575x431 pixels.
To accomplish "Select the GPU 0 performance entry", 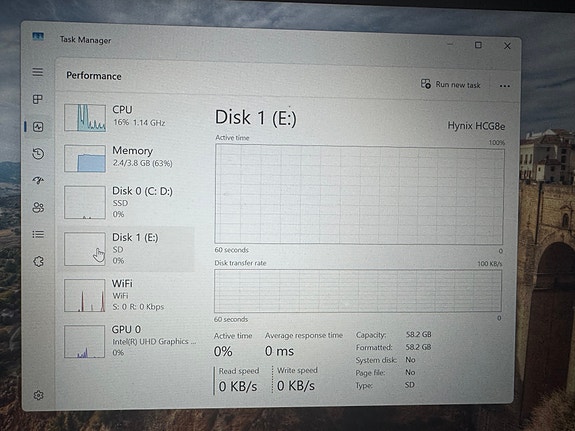I will [127, 341].
